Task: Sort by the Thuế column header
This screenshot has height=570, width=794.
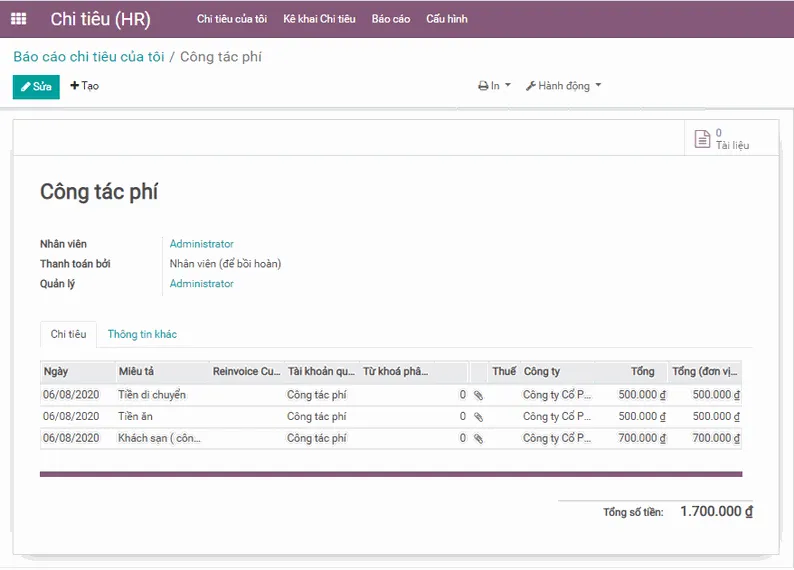Action: pos(504,372)
